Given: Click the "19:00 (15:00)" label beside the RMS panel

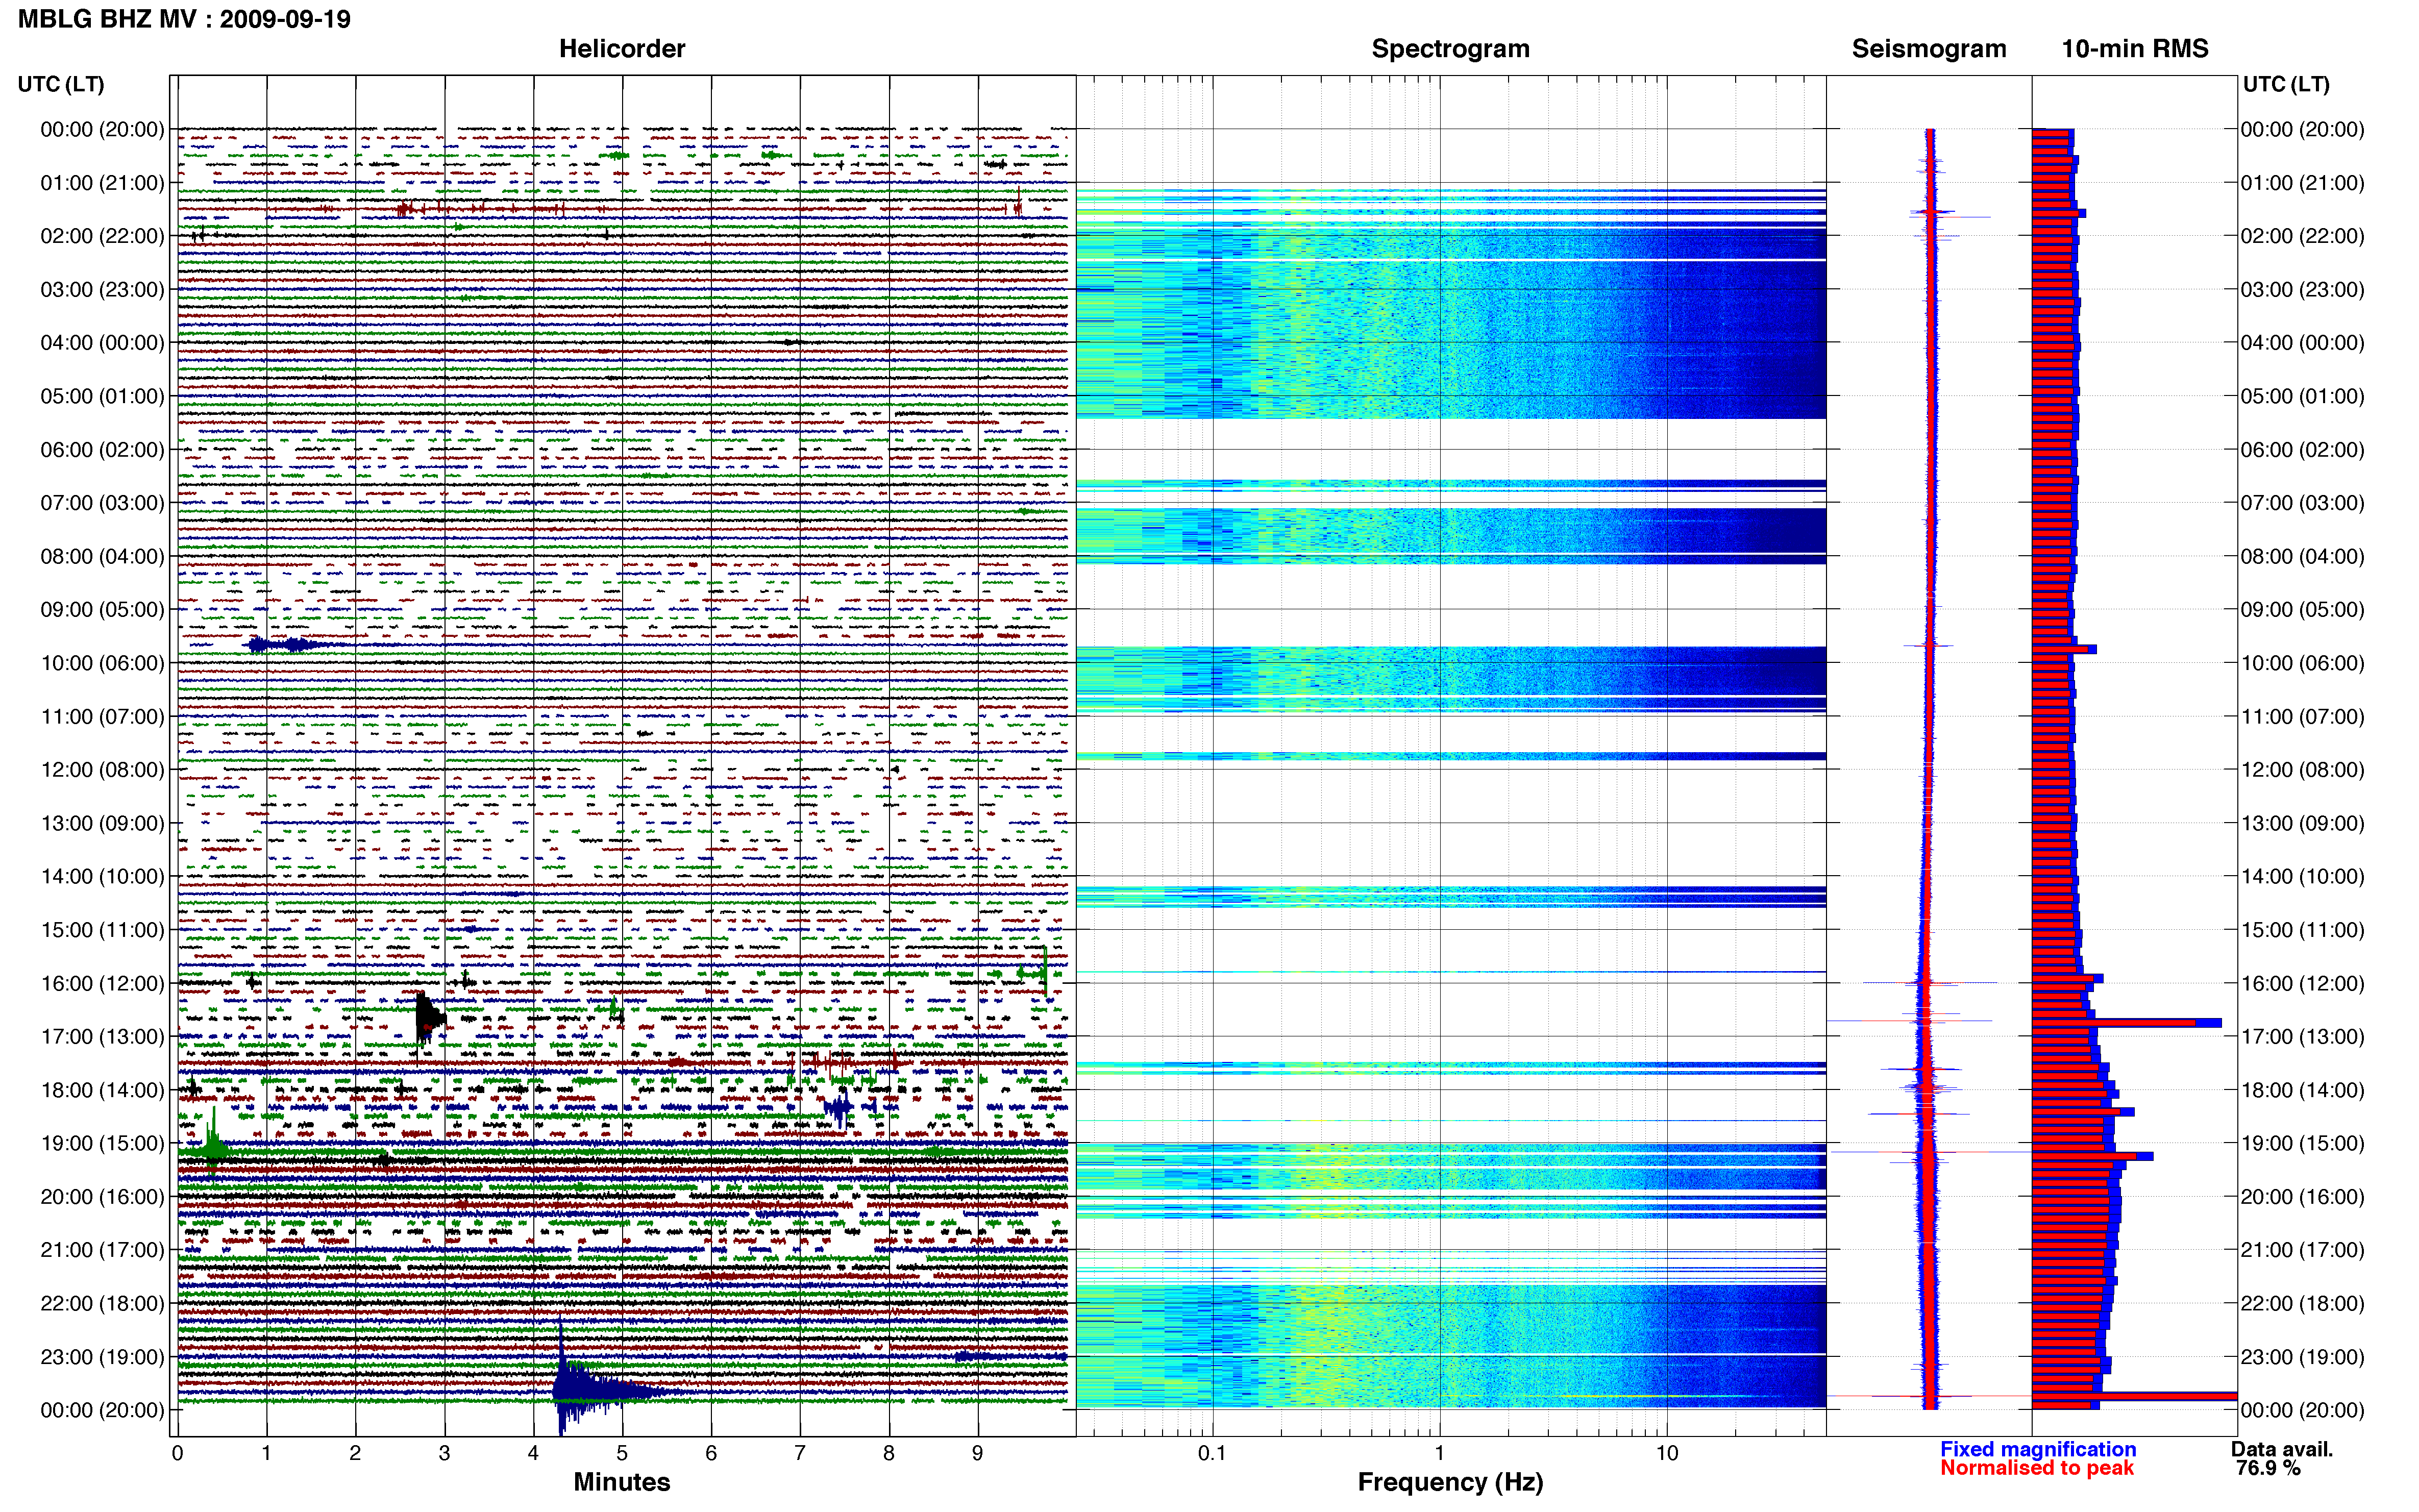Looking at the screenshot, I should click(x=2302, y=1143).
